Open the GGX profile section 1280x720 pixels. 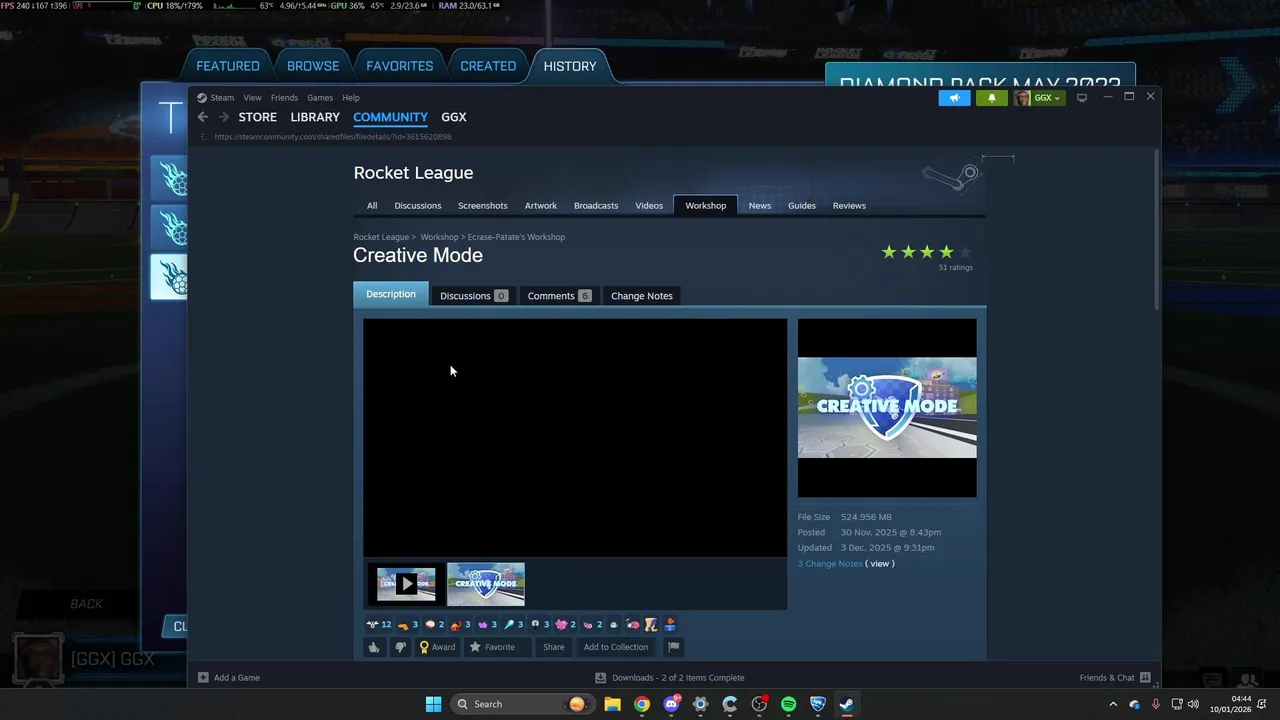454,117
